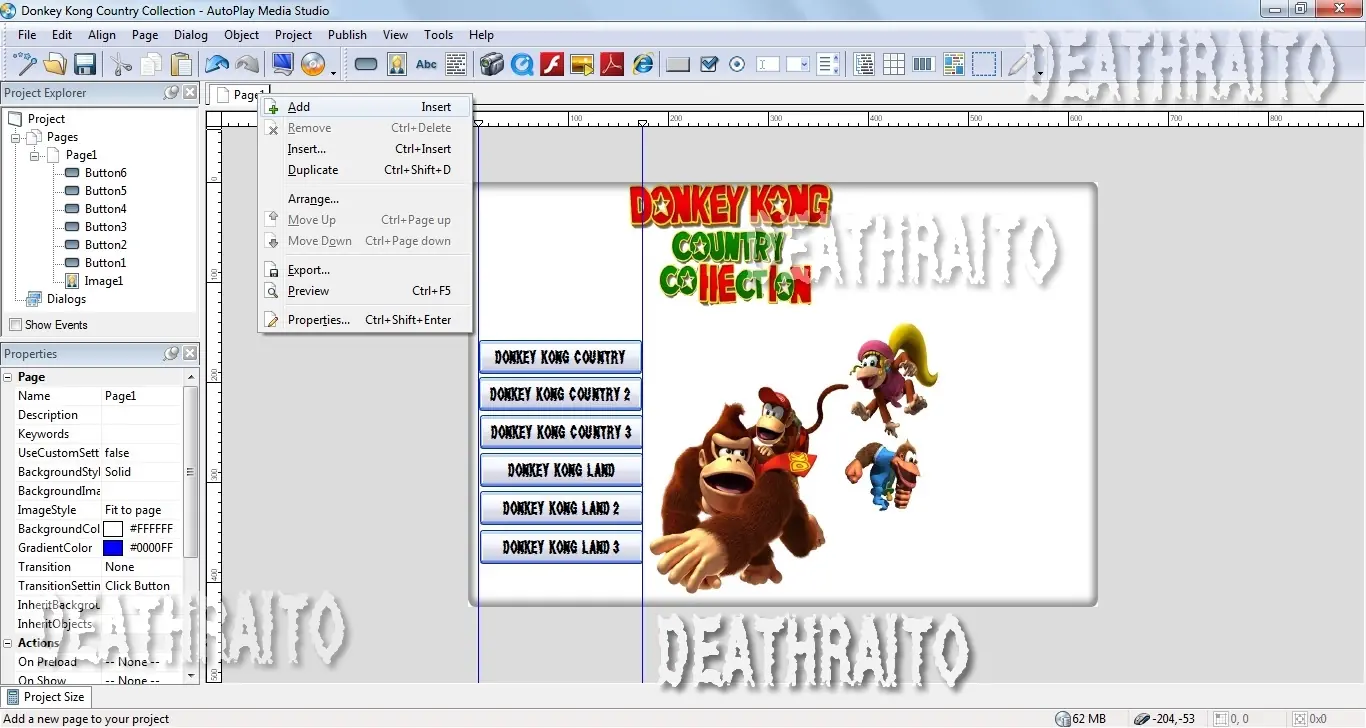Insert a QuickTime object from toolbar

point(521,65)
